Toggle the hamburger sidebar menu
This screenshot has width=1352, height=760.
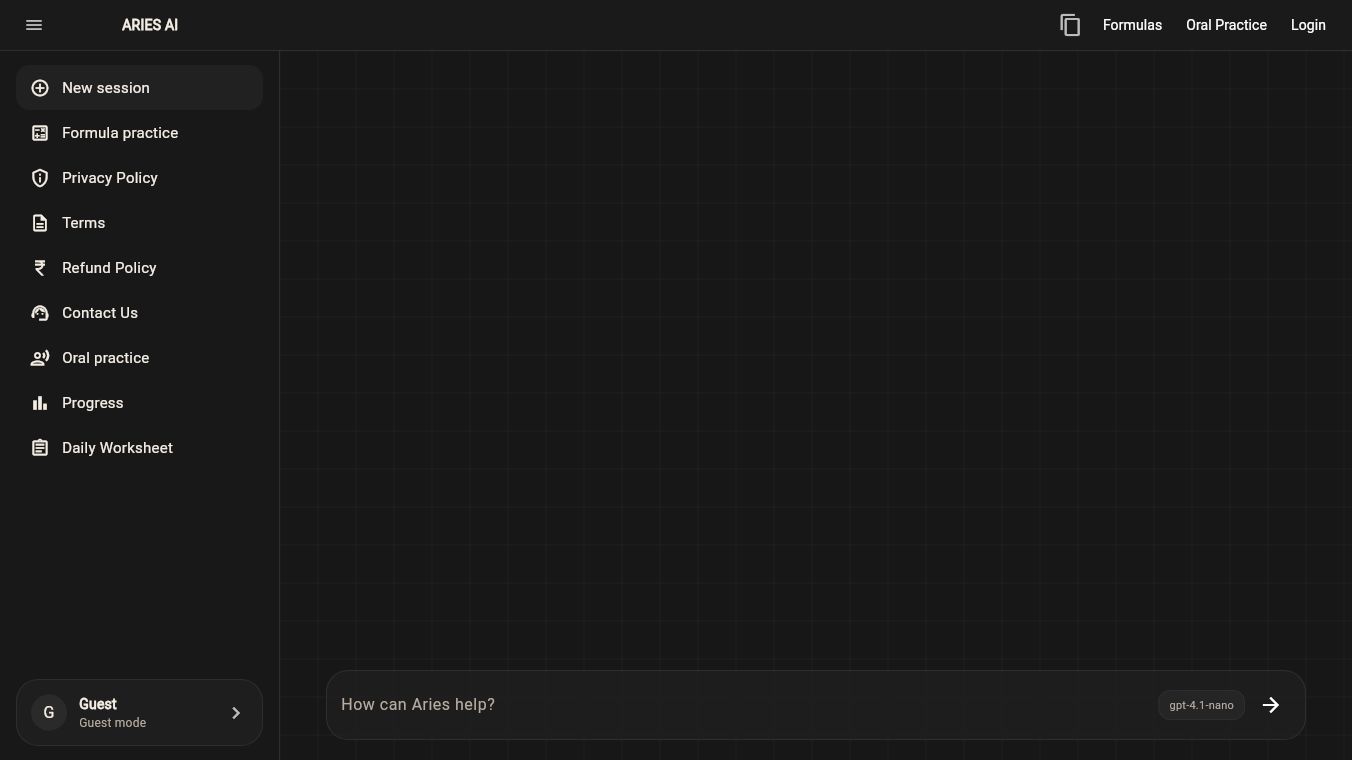(x=34, y=25)
